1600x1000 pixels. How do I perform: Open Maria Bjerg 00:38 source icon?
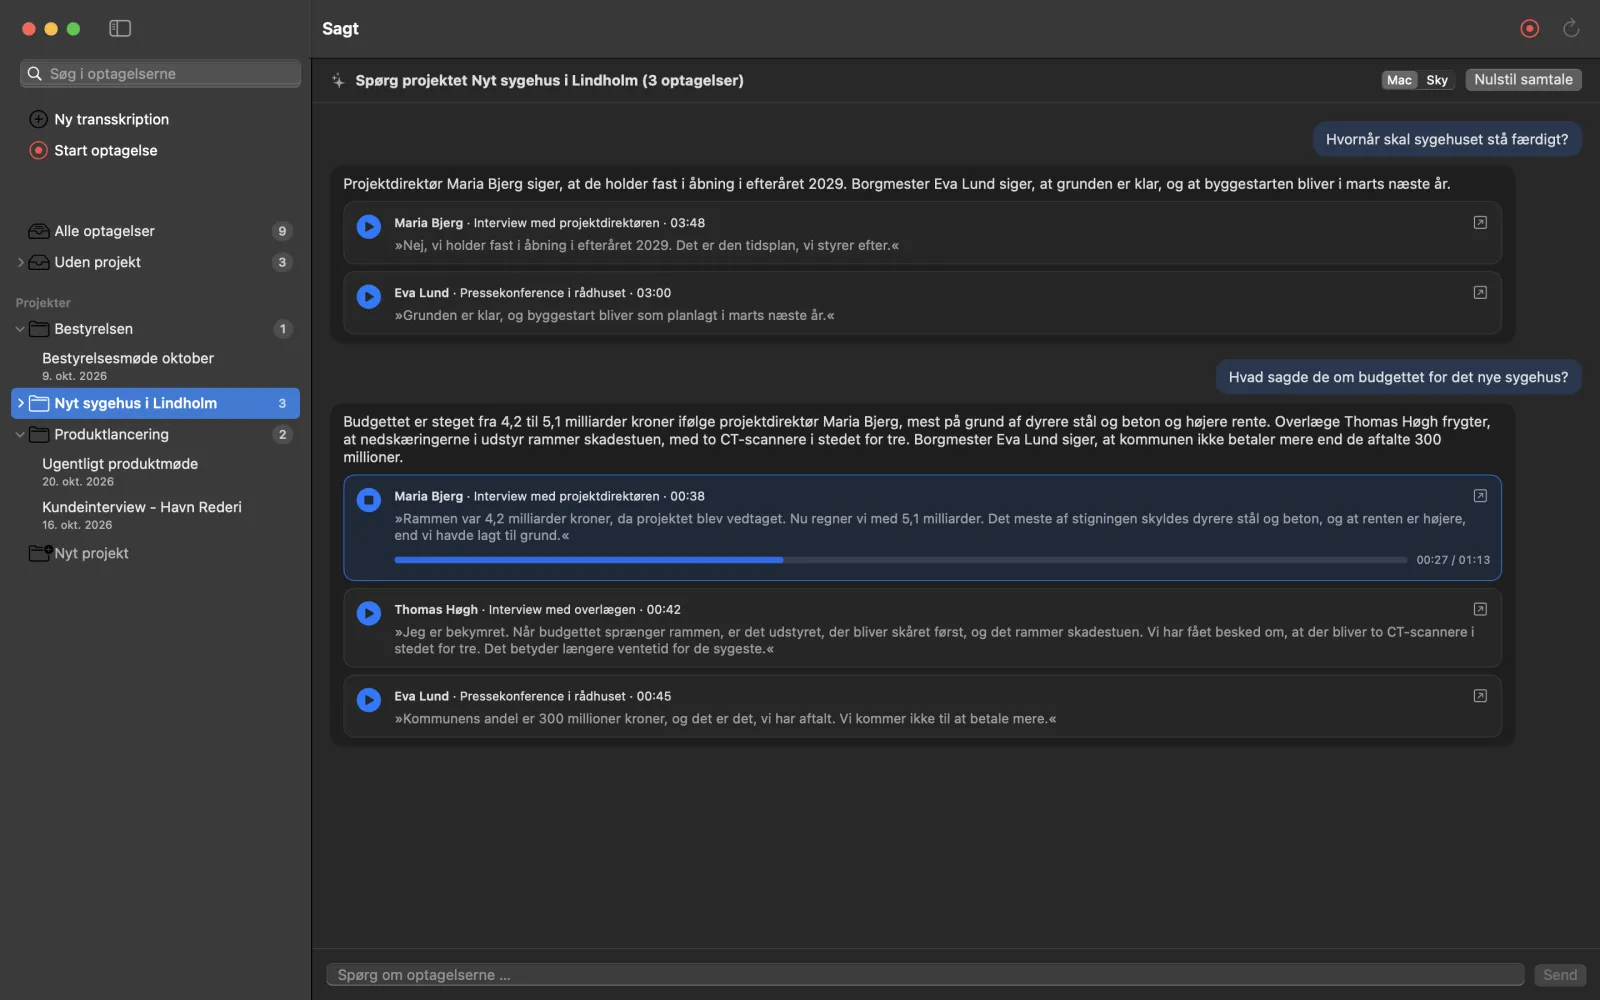[x=1480, y=495]
